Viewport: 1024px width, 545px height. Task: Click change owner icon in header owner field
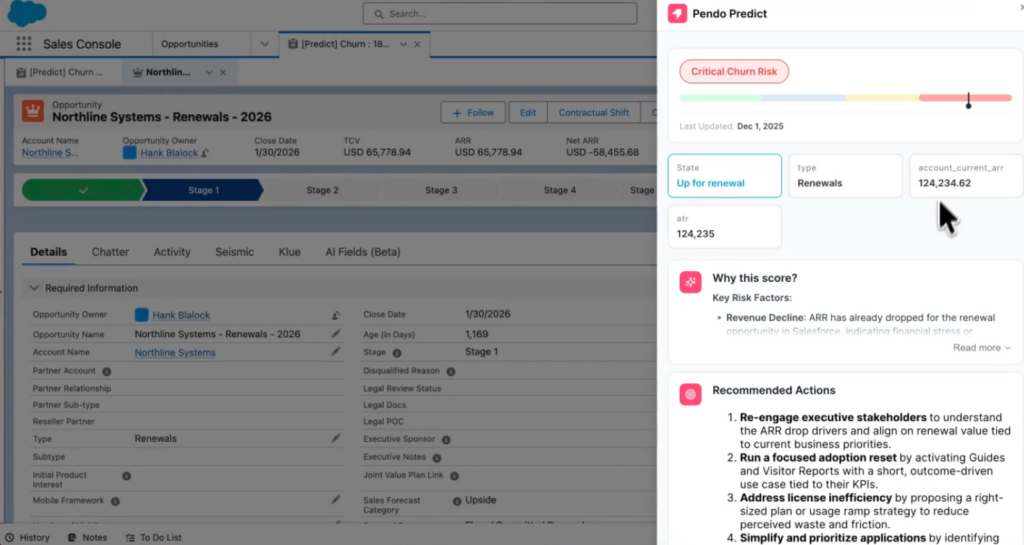pos(205,153)
